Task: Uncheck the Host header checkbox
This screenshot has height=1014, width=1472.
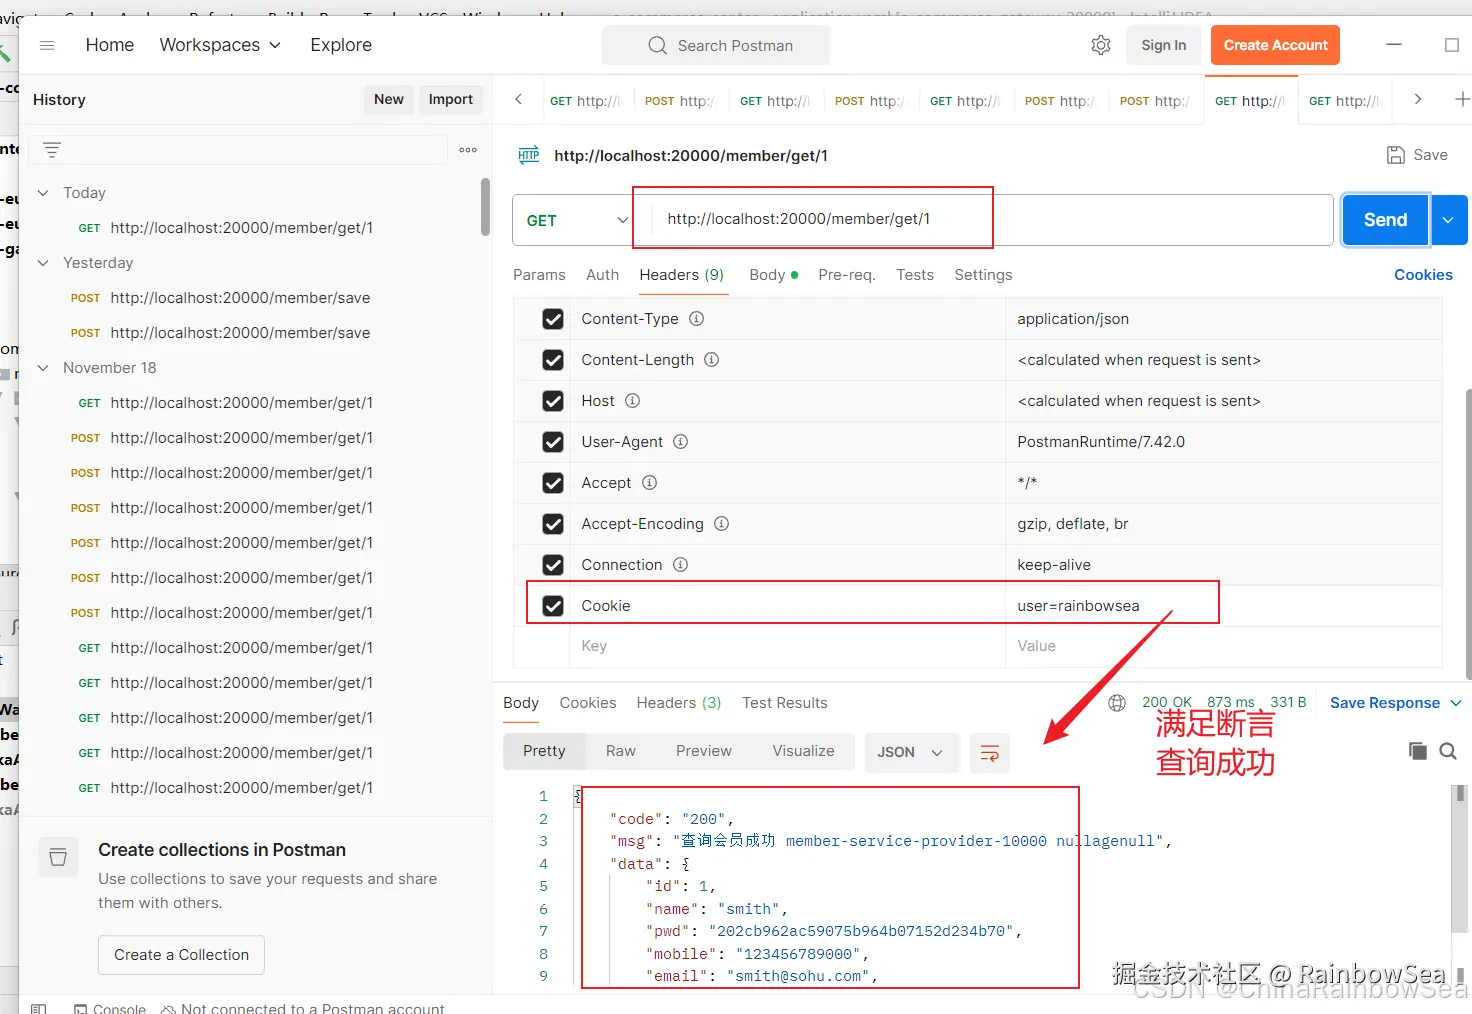Action: click(553, 401)
